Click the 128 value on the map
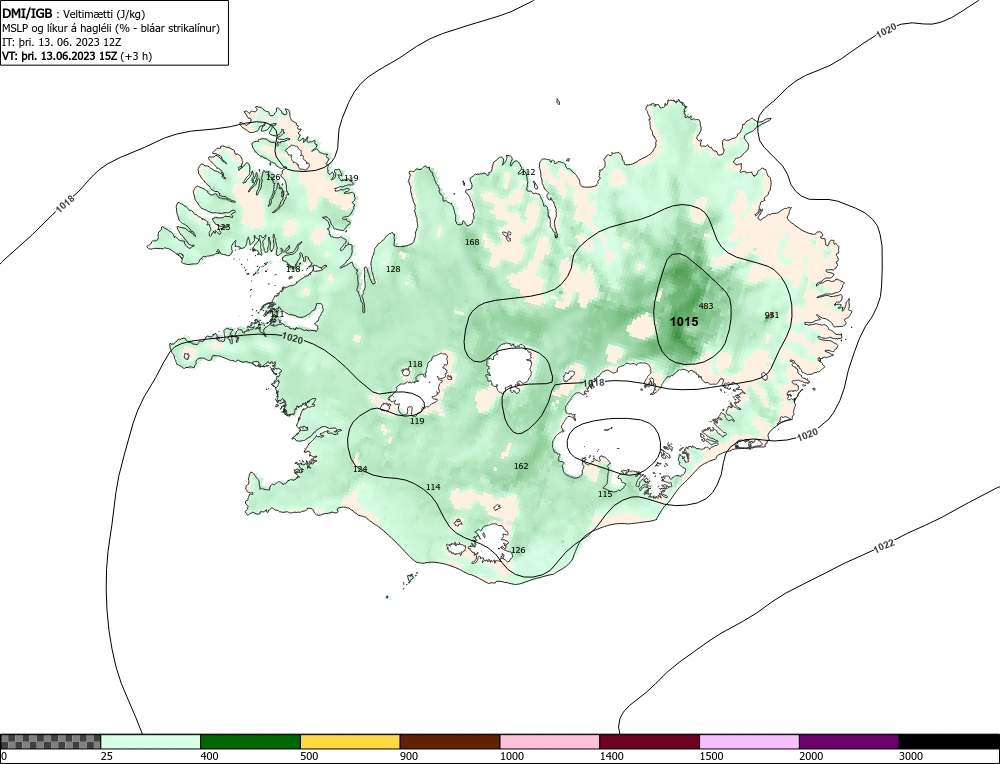This screenshot has height=764, width=1000. click(393, 269)
